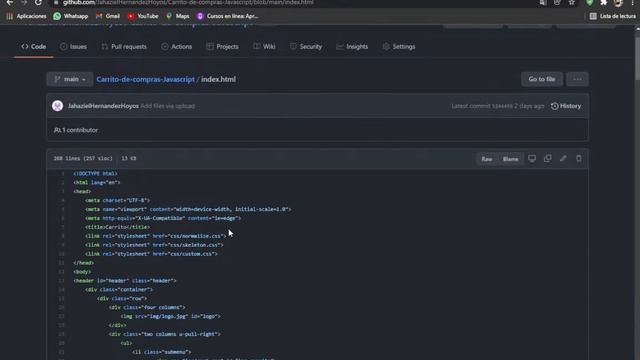Click code line with DOCTYPE html
Image resolution: width=640 pixels, height=360 pixels.
point(96,173)
